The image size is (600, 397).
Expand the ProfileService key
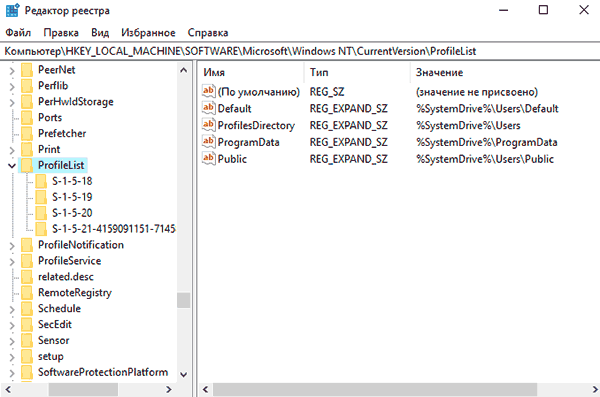click(12, 261)
